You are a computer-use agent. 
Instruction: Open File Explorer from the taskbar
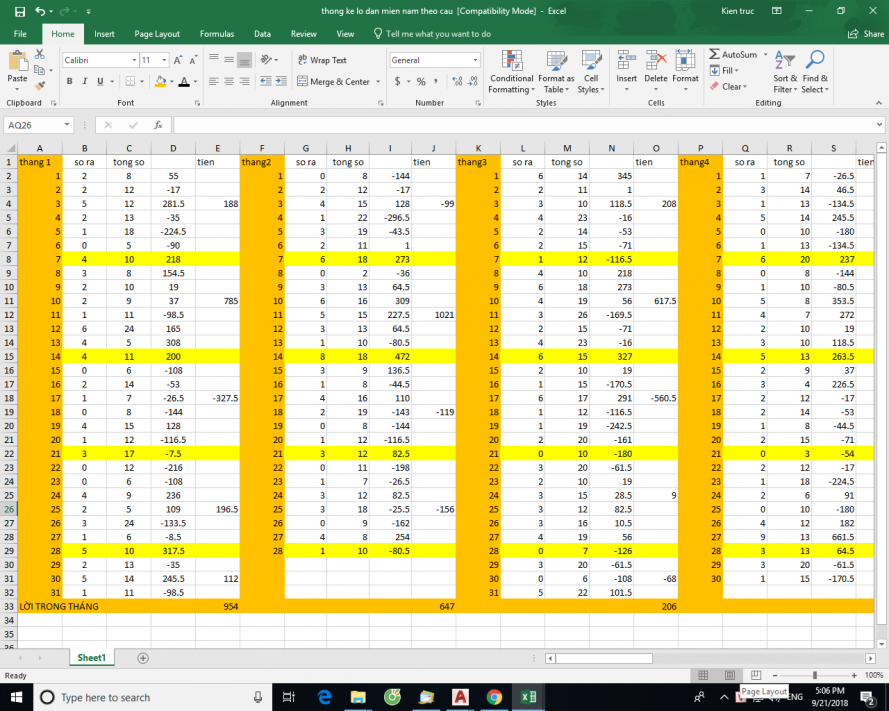[358, 697]
